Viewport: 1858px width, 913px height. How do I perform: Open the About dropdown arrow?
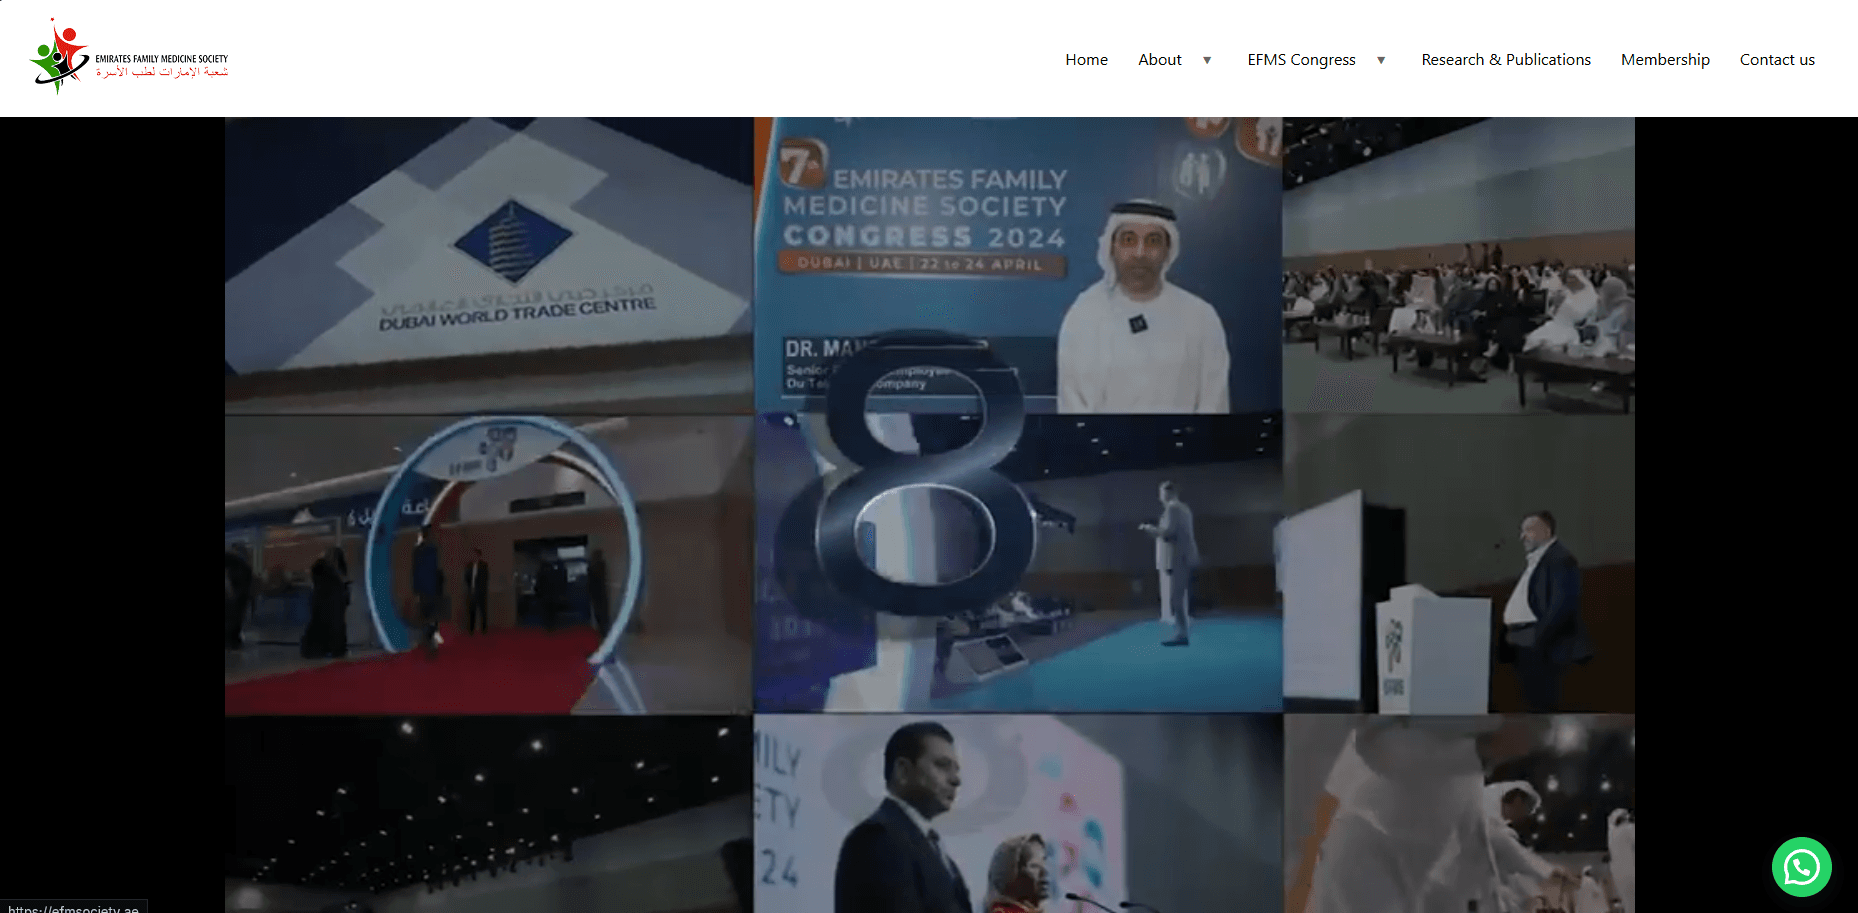pyautogui.click(x=1207, y=60)
